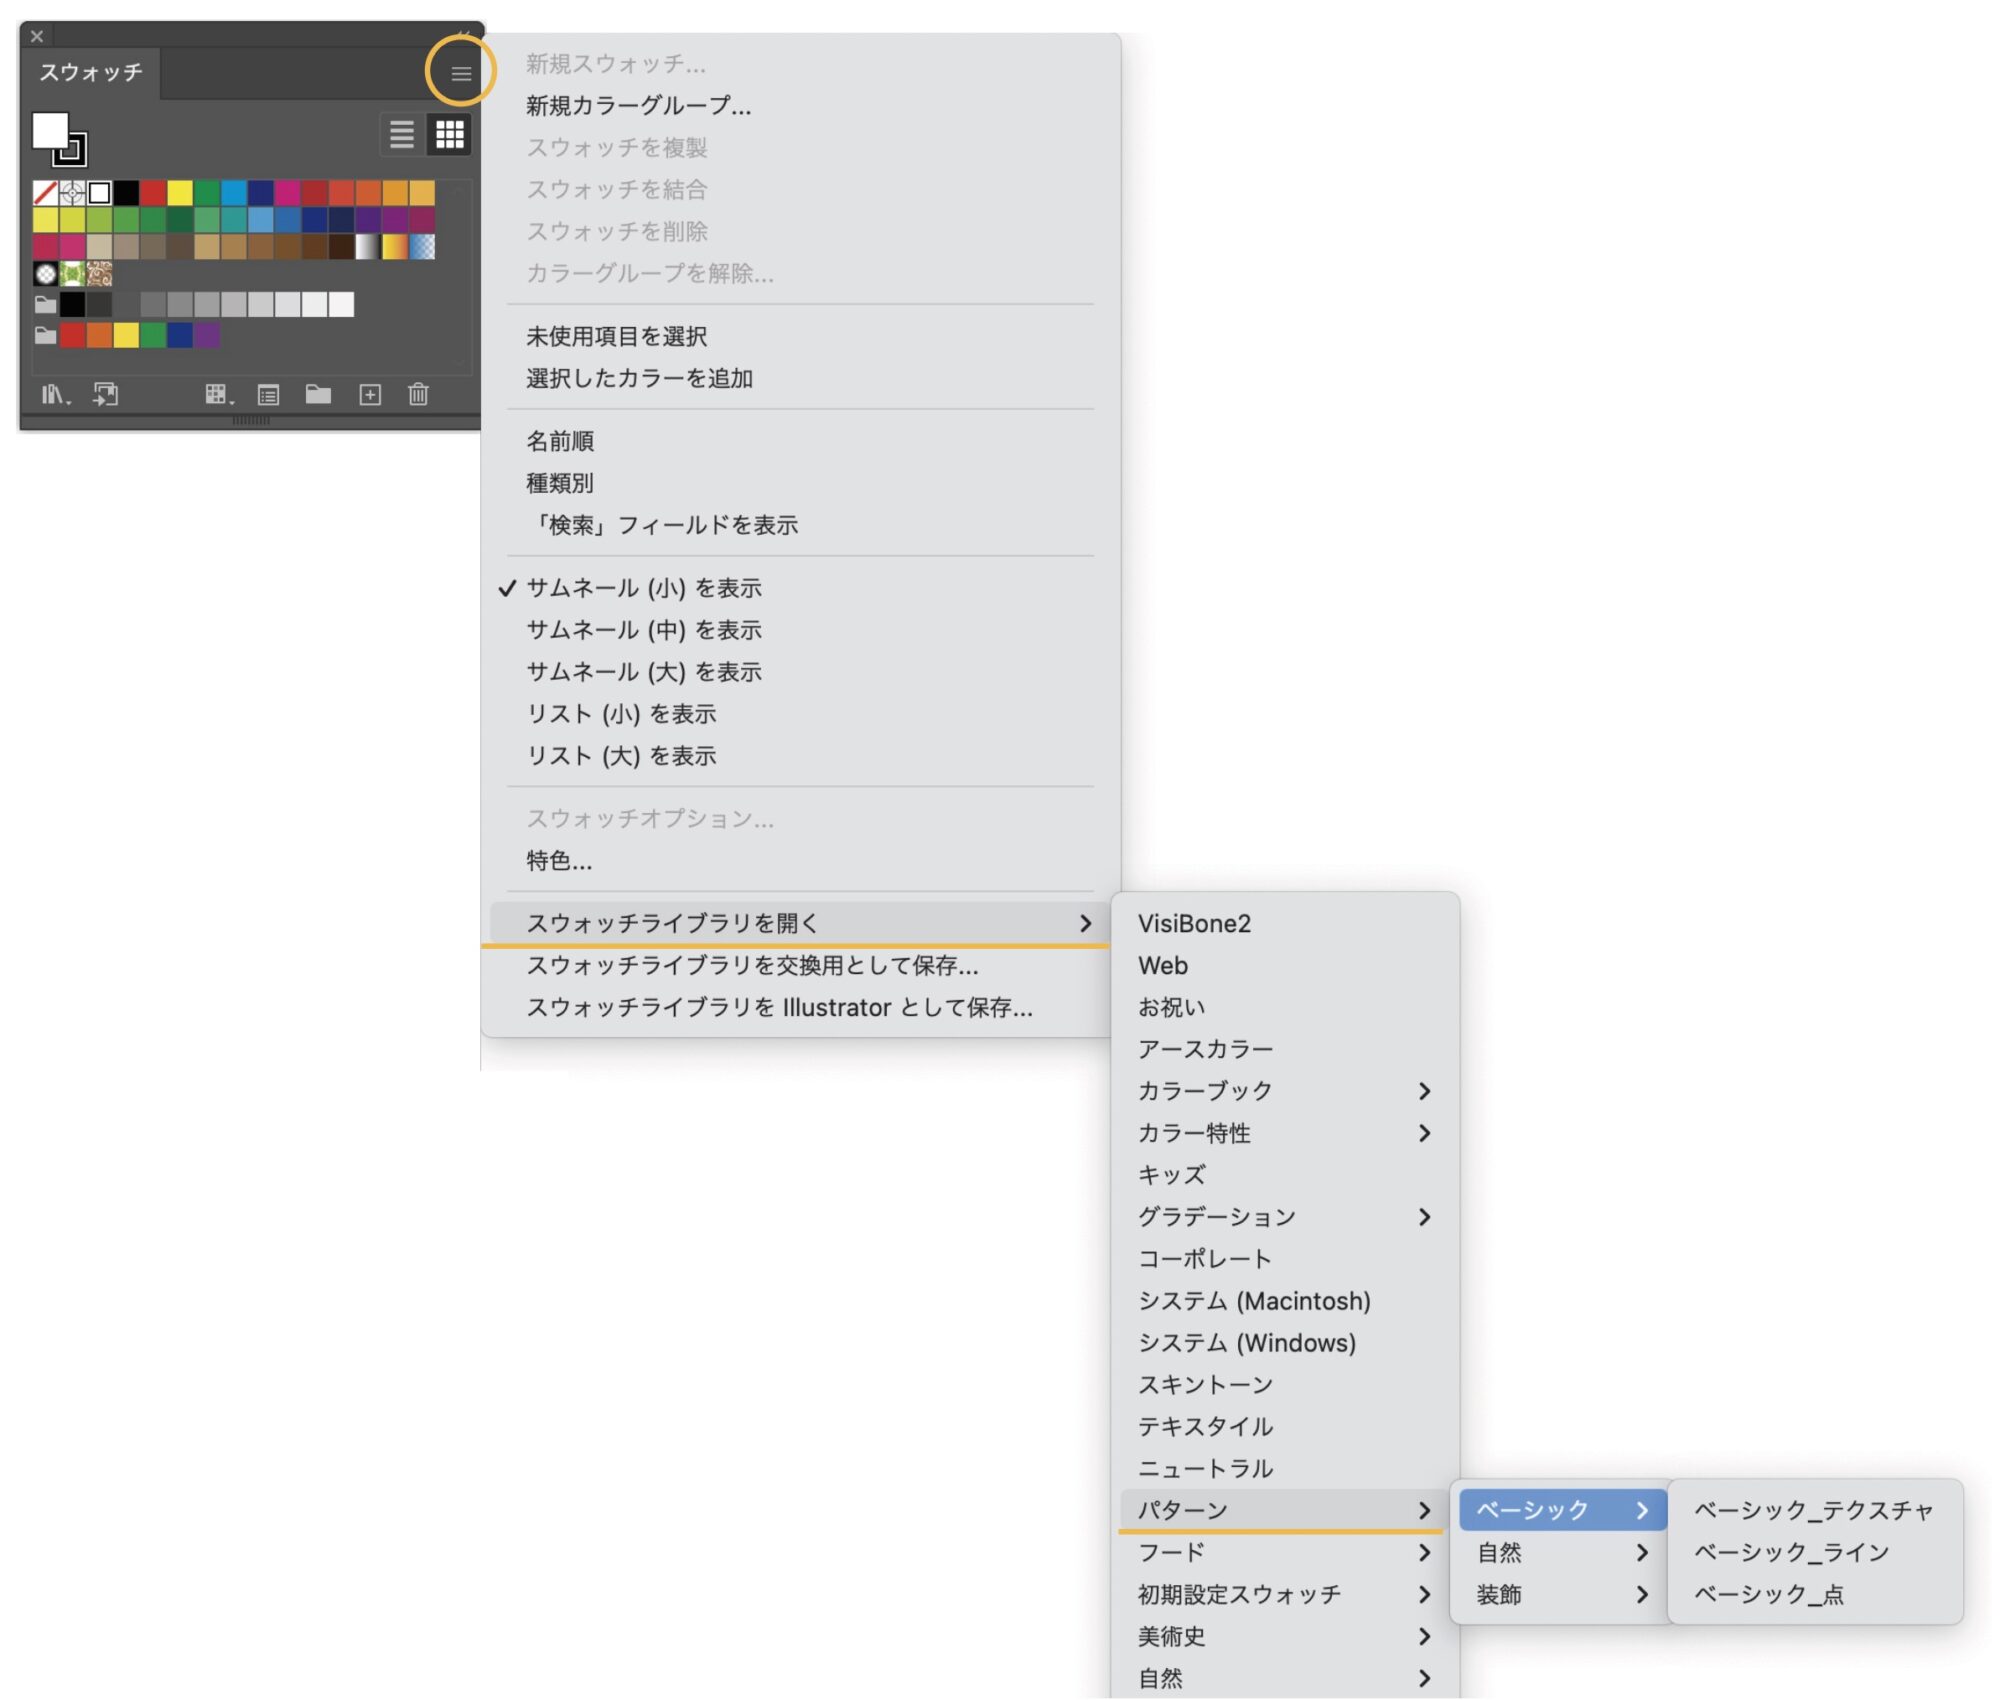This screenshot has width=2000, height=1700.
Task: Switch to grid view in Swatches panel
Action: click(449, 135)
